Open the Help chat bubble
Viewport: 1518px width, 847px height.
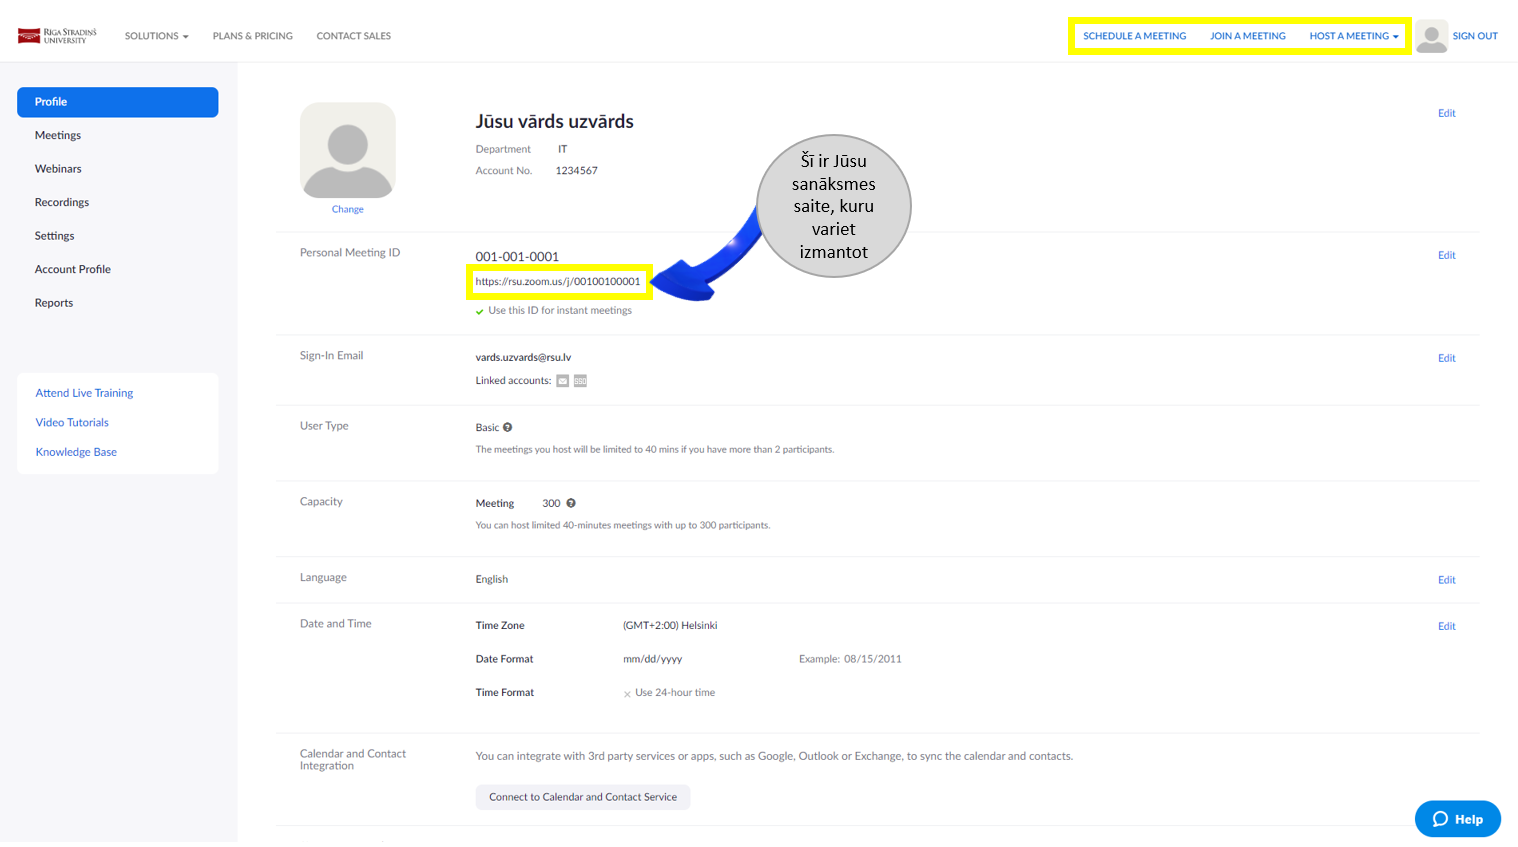[1457, 819]
